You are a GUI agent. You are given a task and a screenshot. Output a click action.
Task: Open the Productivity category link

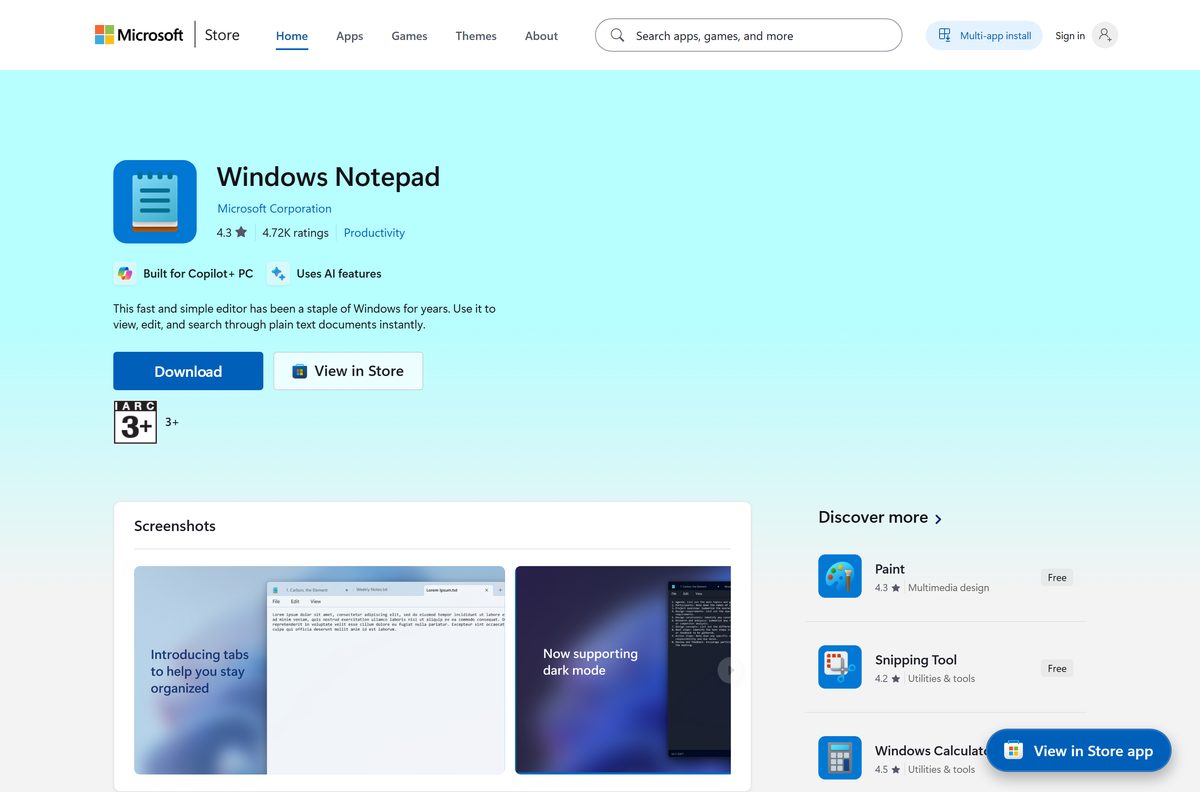pyautogui.click(x=374, y=233)
